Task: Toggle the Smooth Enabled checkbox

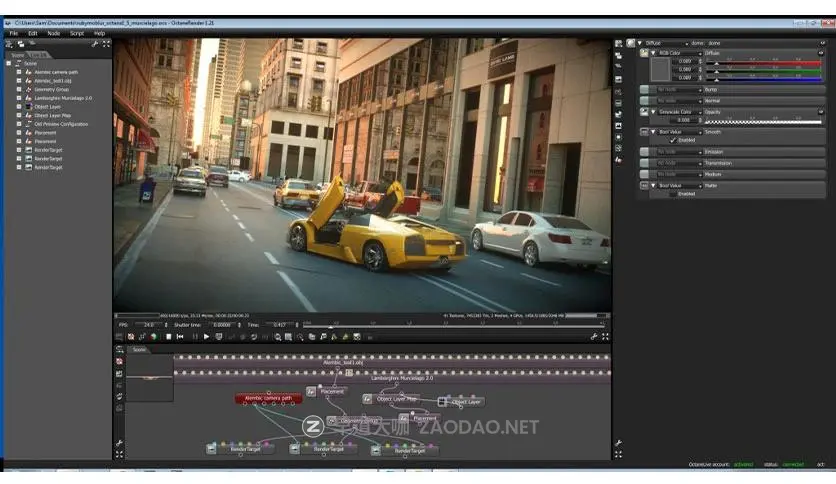Action: click(x=673, y=141)
